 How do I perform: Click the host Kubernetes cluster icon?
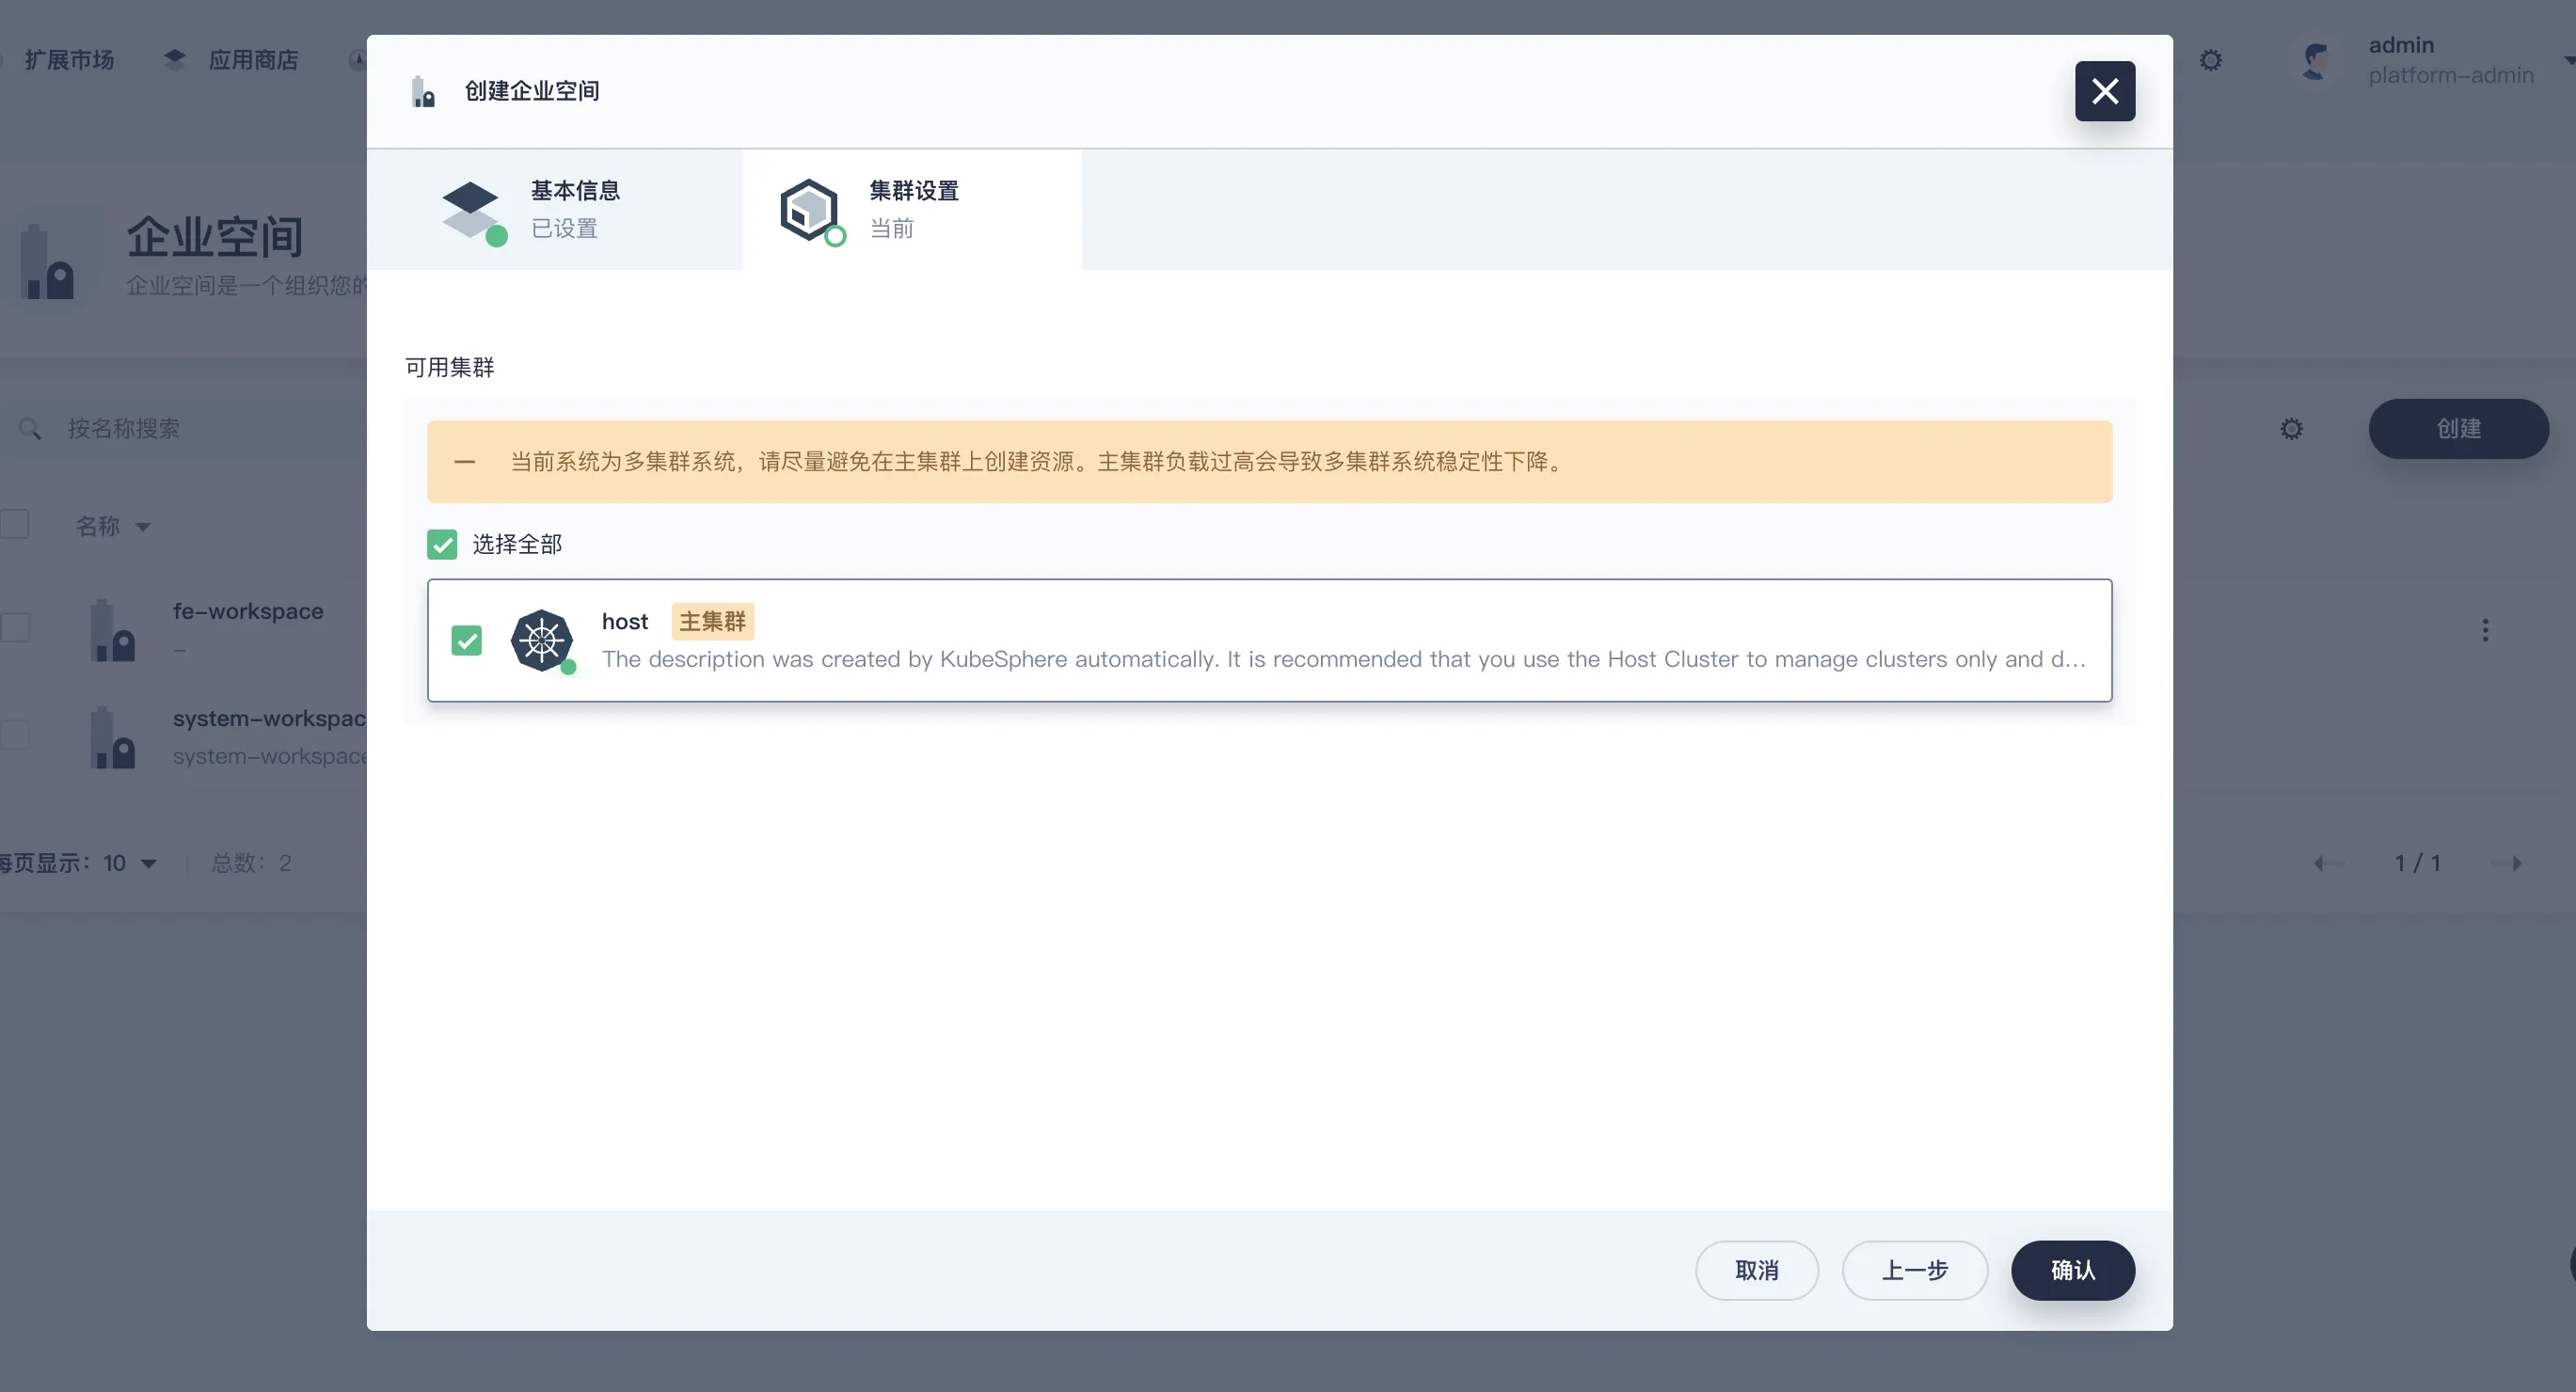click(x=542, y=640)
